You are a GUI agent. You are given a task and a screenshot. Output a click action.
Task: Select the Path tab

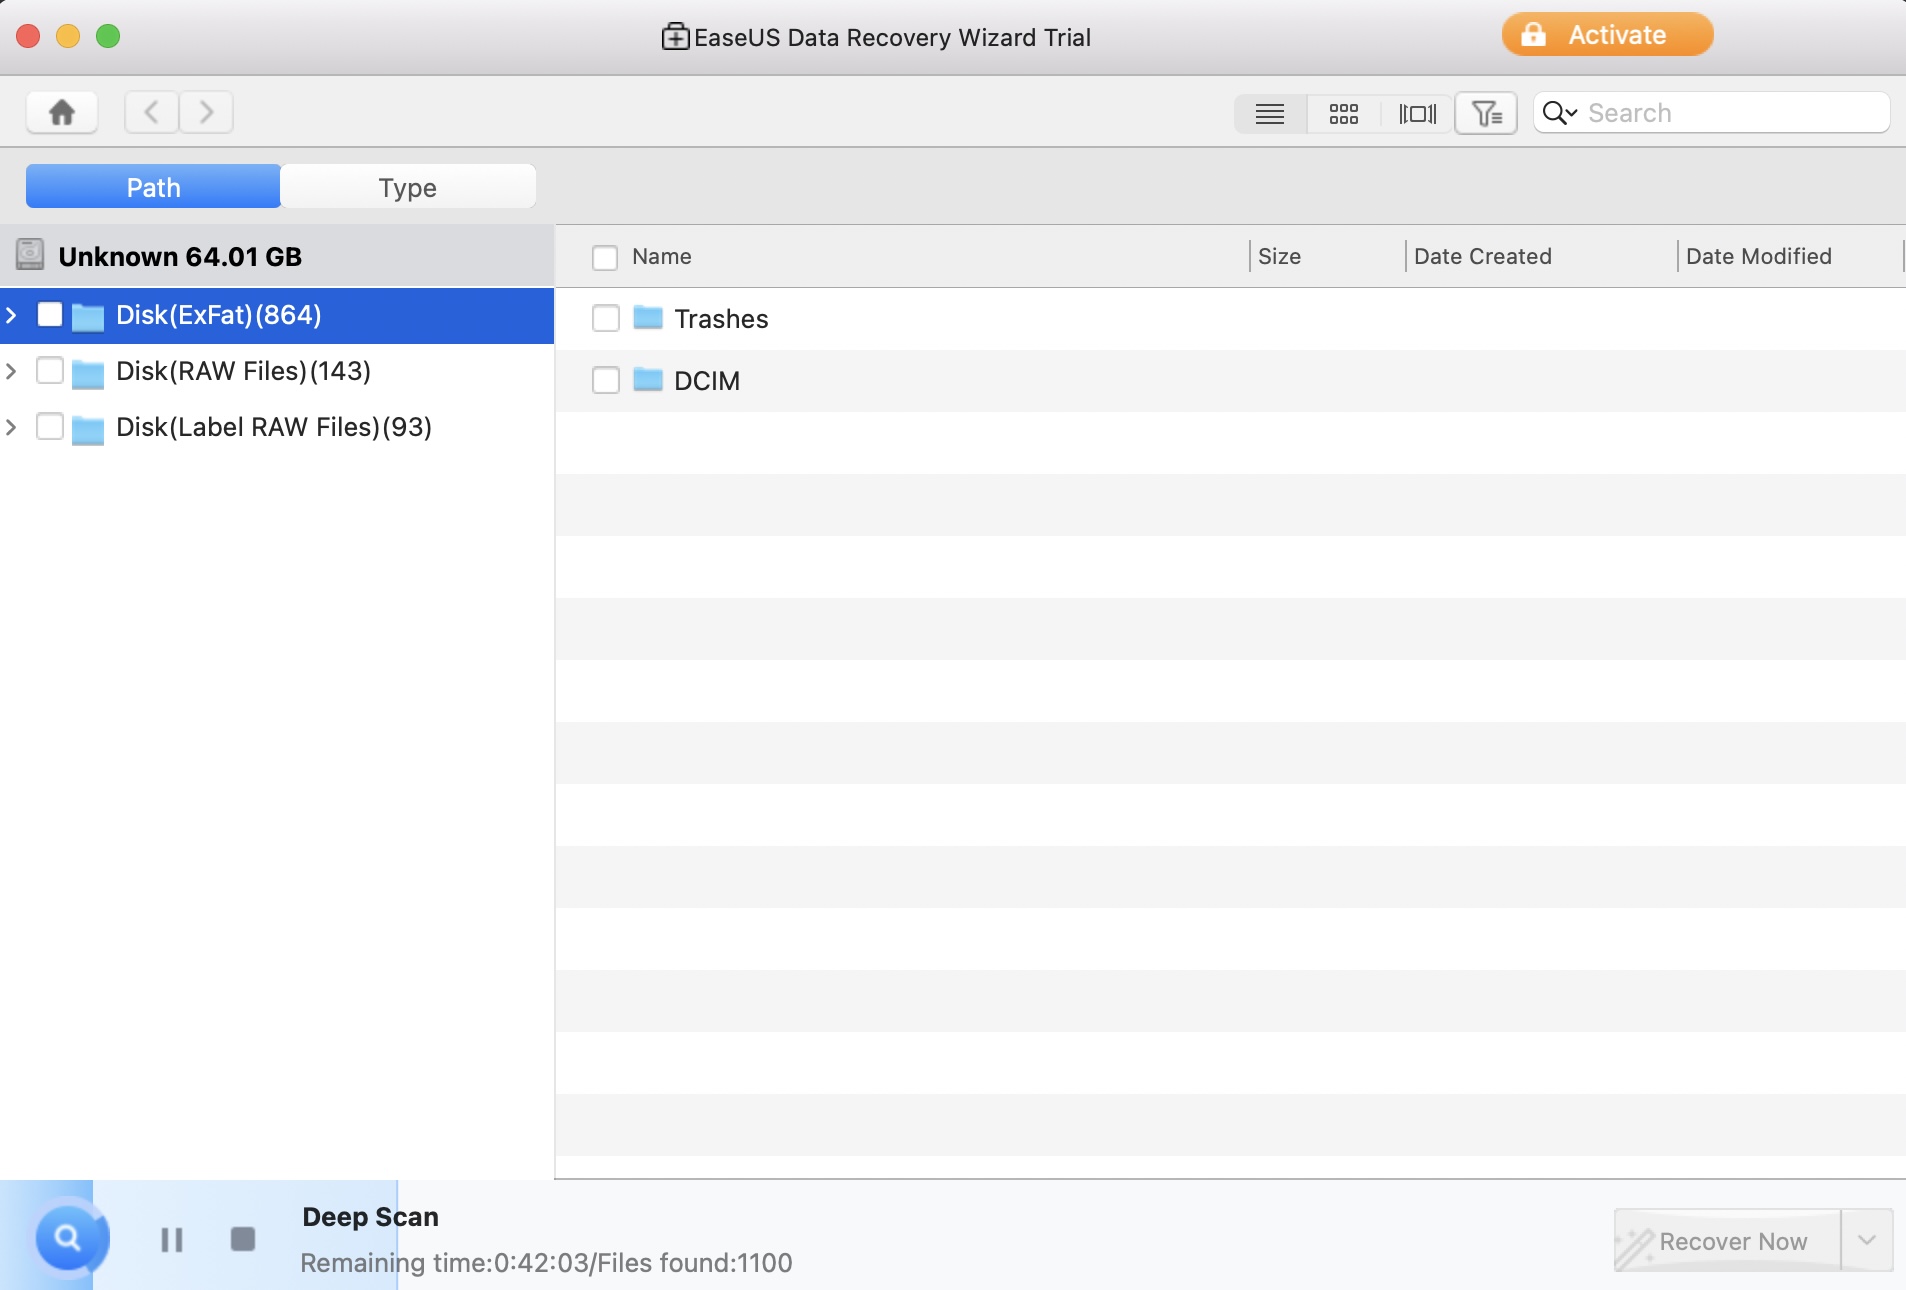click(153, 188)
